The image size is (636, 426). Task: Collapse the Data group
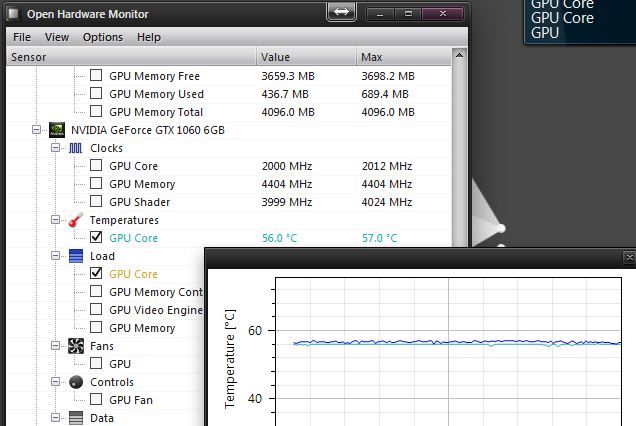point(56,417)
